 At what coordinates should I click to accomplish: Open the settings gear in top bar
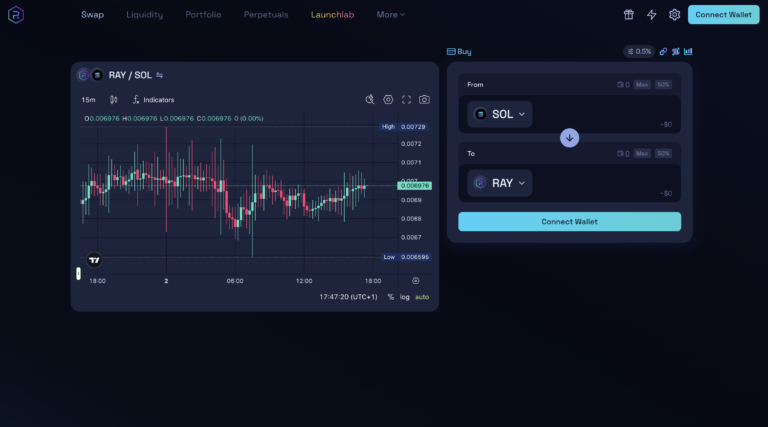tap(675, 15)
